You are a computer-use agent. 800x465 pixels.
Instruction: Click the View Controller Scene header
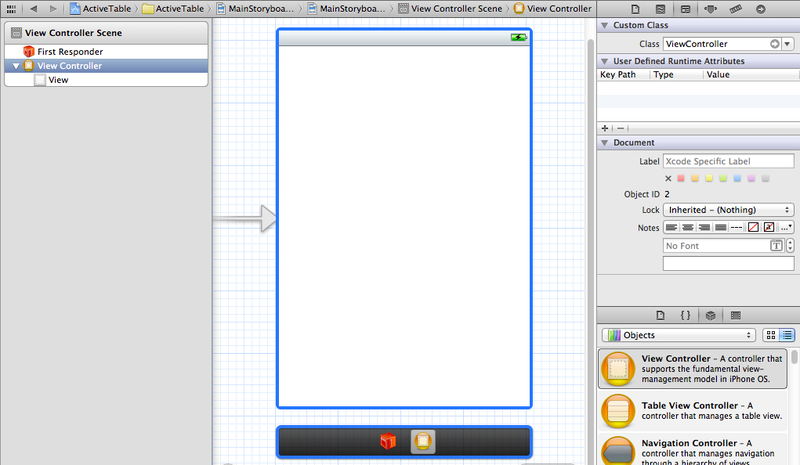coord(106,33)
